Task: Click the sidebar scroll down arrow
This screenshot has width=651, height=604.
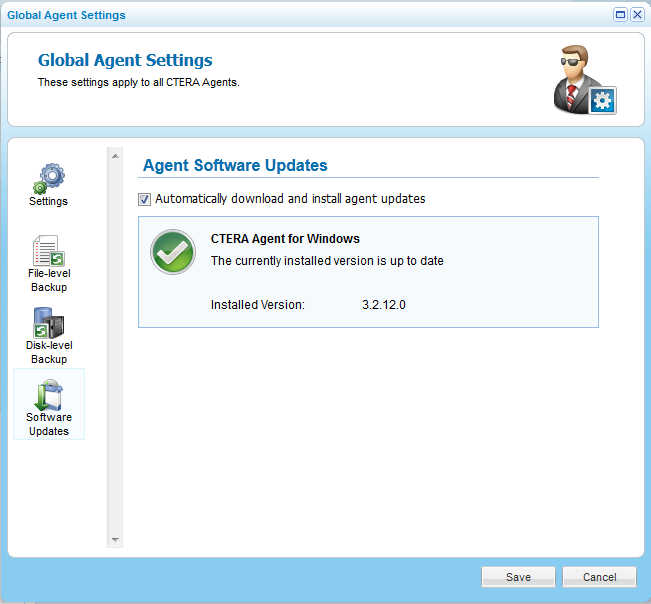Action: click(x=115, y=540)
